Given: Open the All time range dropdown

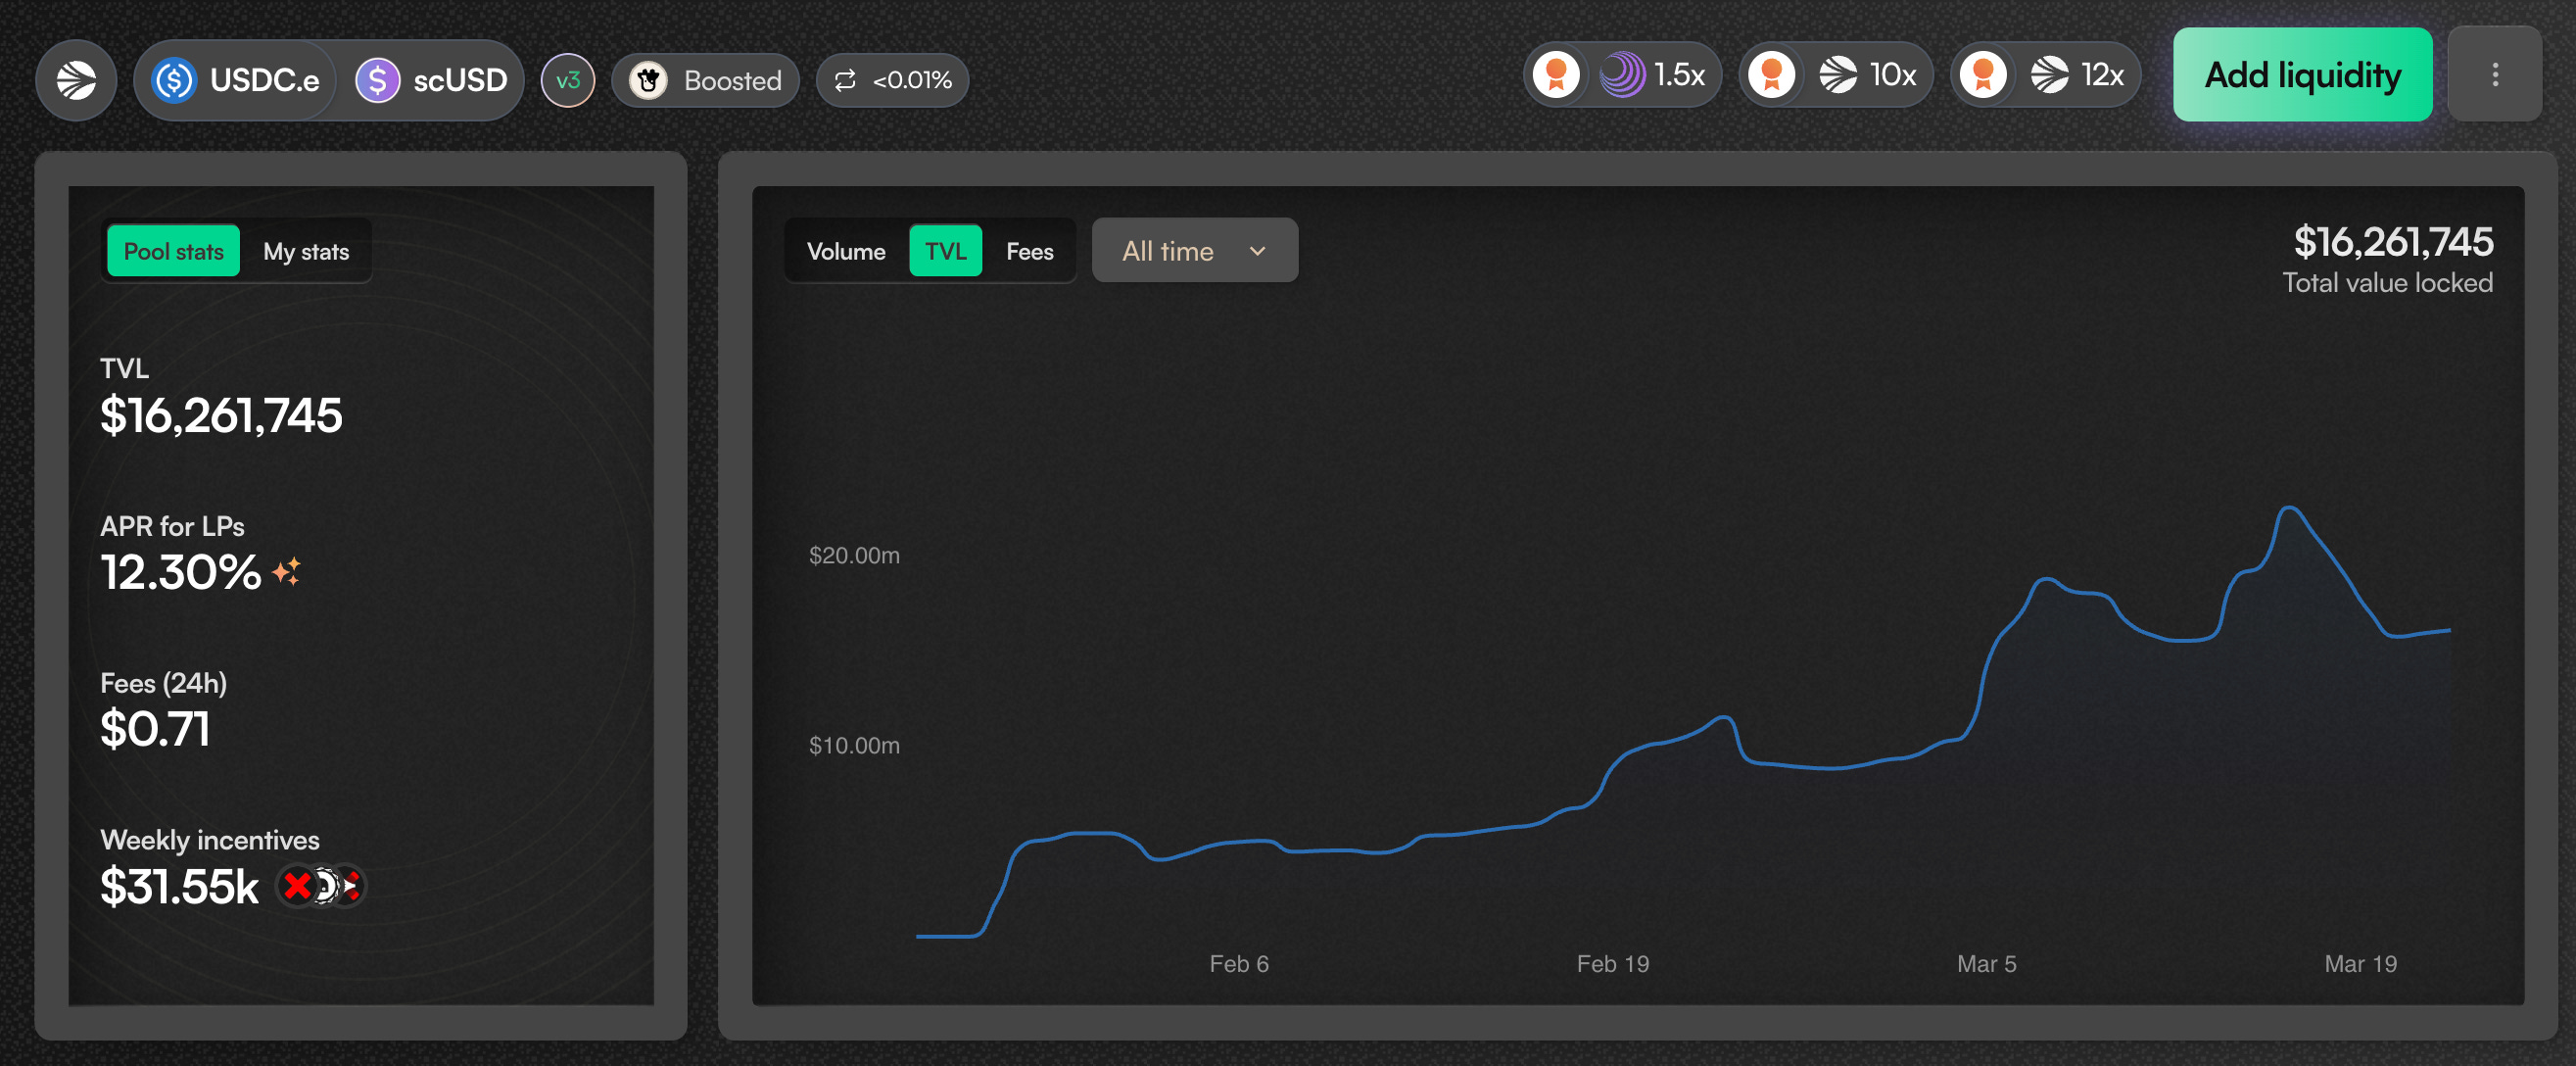Looking at the screenshot, I should coord(1194,251).
